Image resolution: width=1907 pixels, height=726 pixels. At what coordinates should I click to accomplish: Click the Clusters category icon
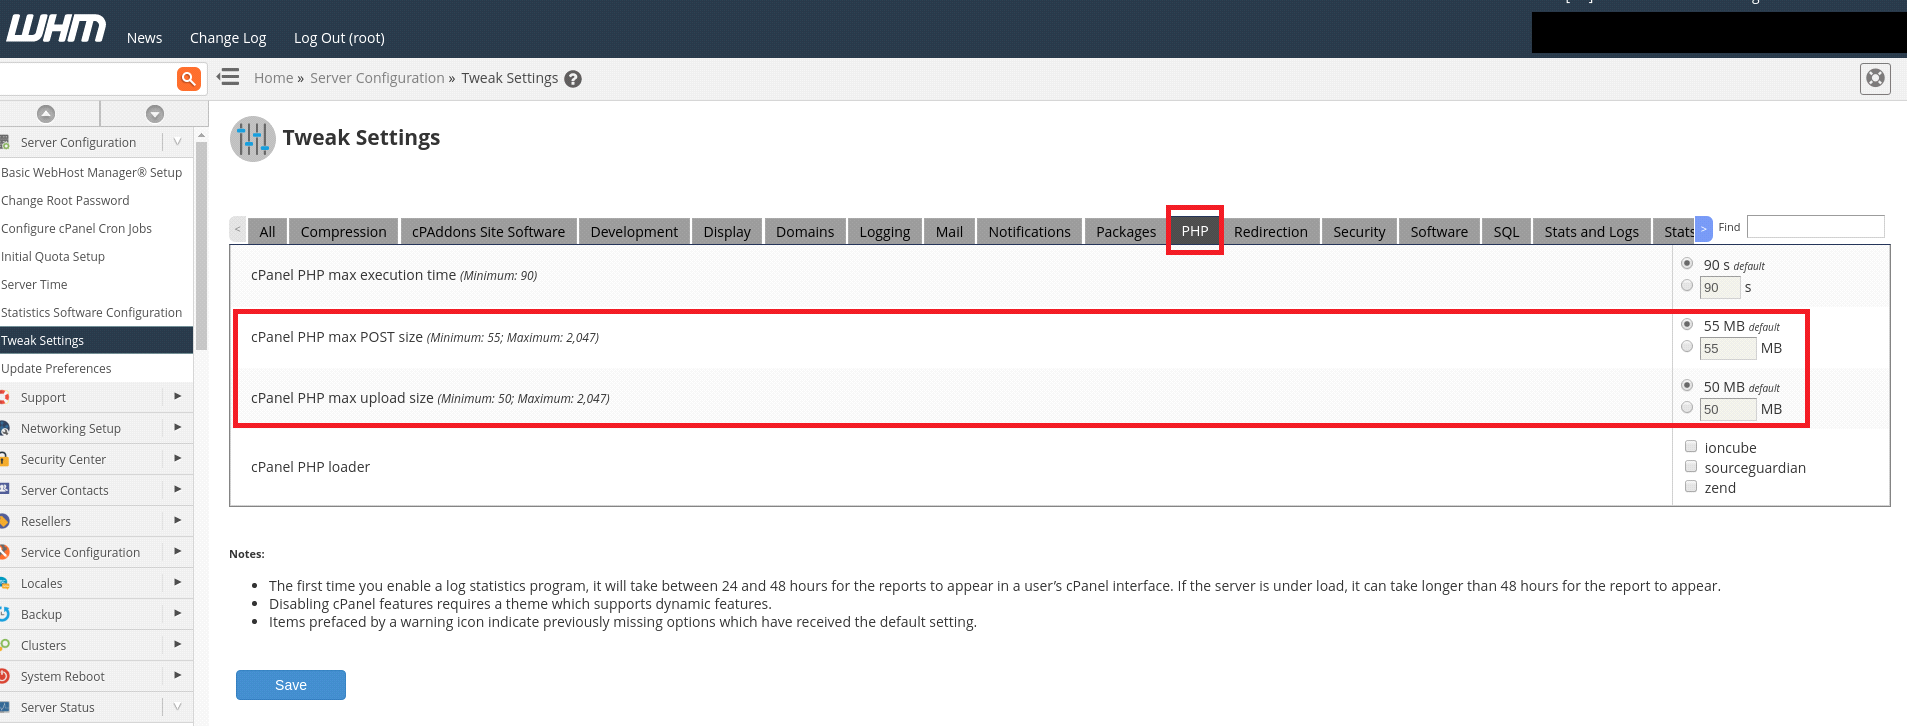pos(5,645)
